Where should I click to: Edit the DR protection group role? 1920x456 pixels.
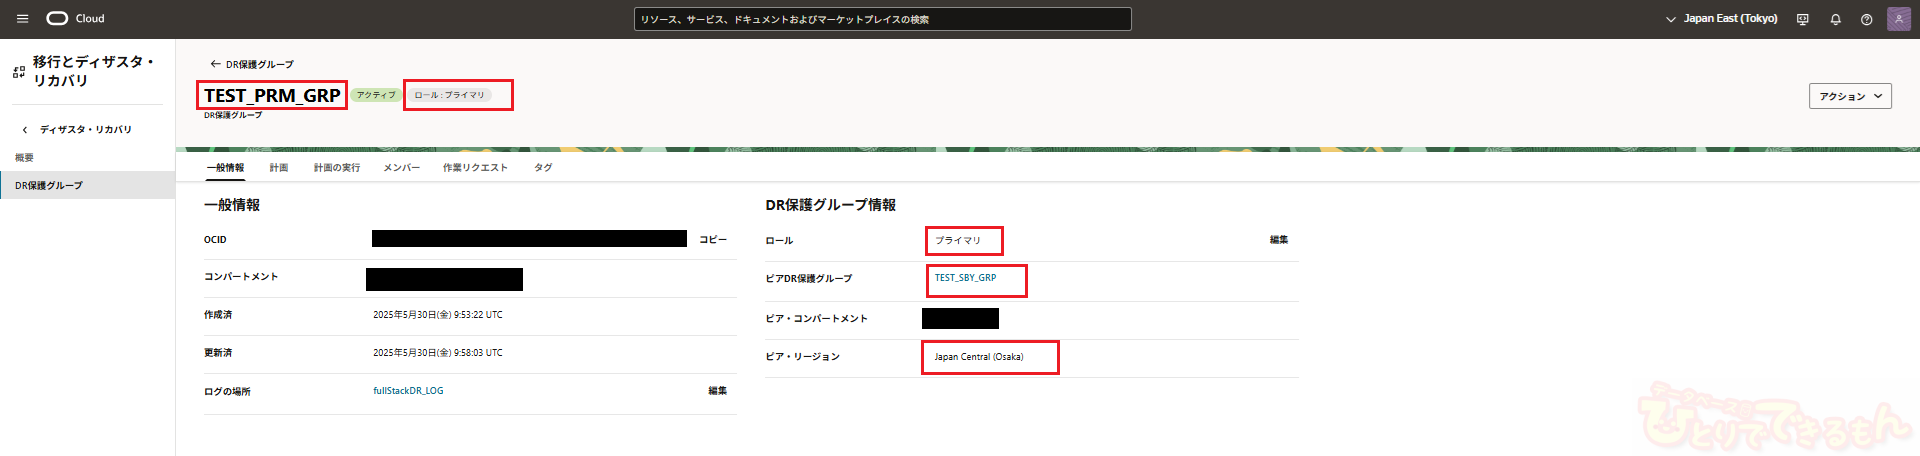[x=1278, y=240]
